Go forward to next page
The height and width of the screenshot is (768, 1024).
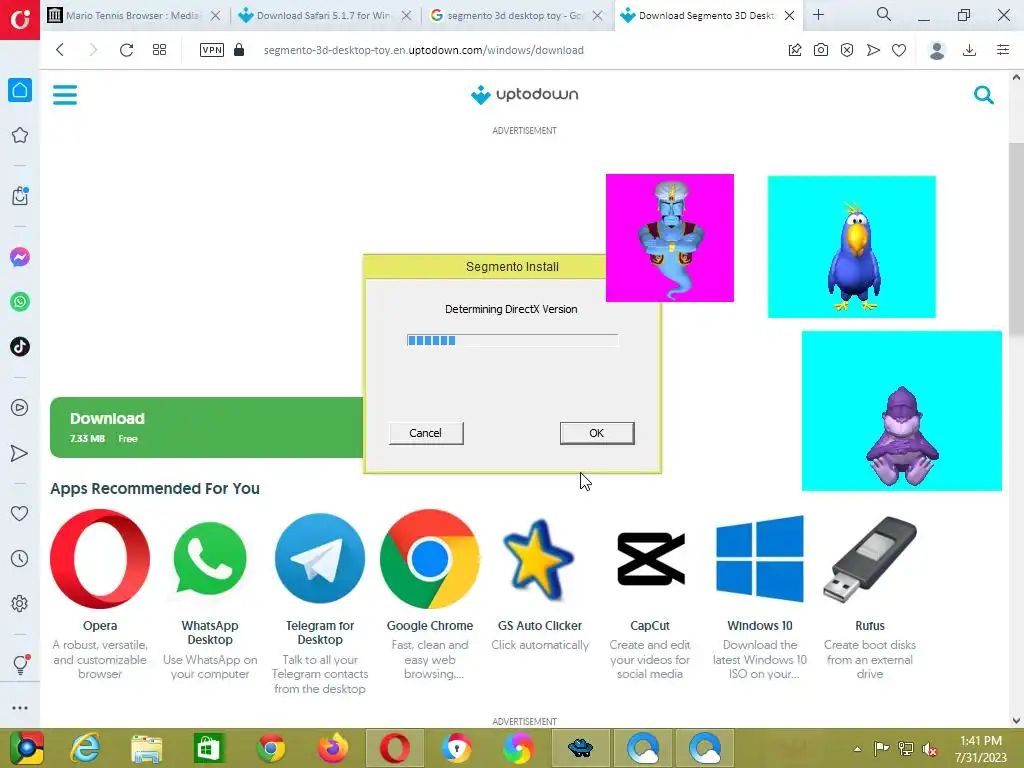93,50
